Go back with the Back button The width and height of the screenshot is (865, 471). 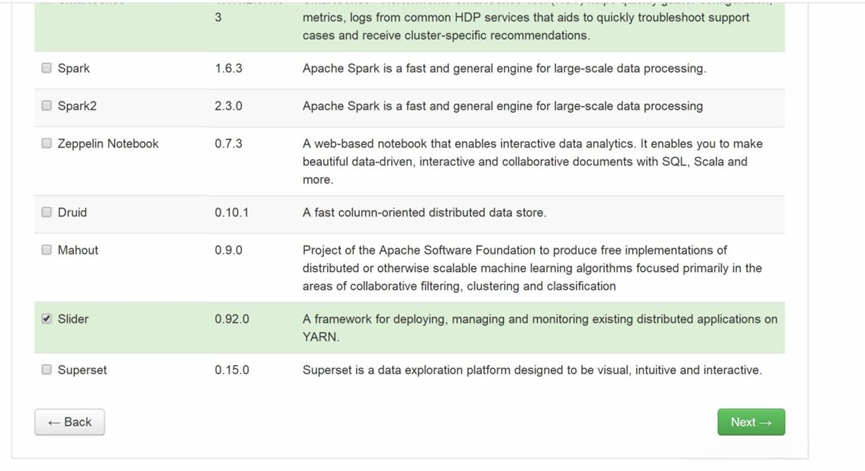(x=69, y=422)
